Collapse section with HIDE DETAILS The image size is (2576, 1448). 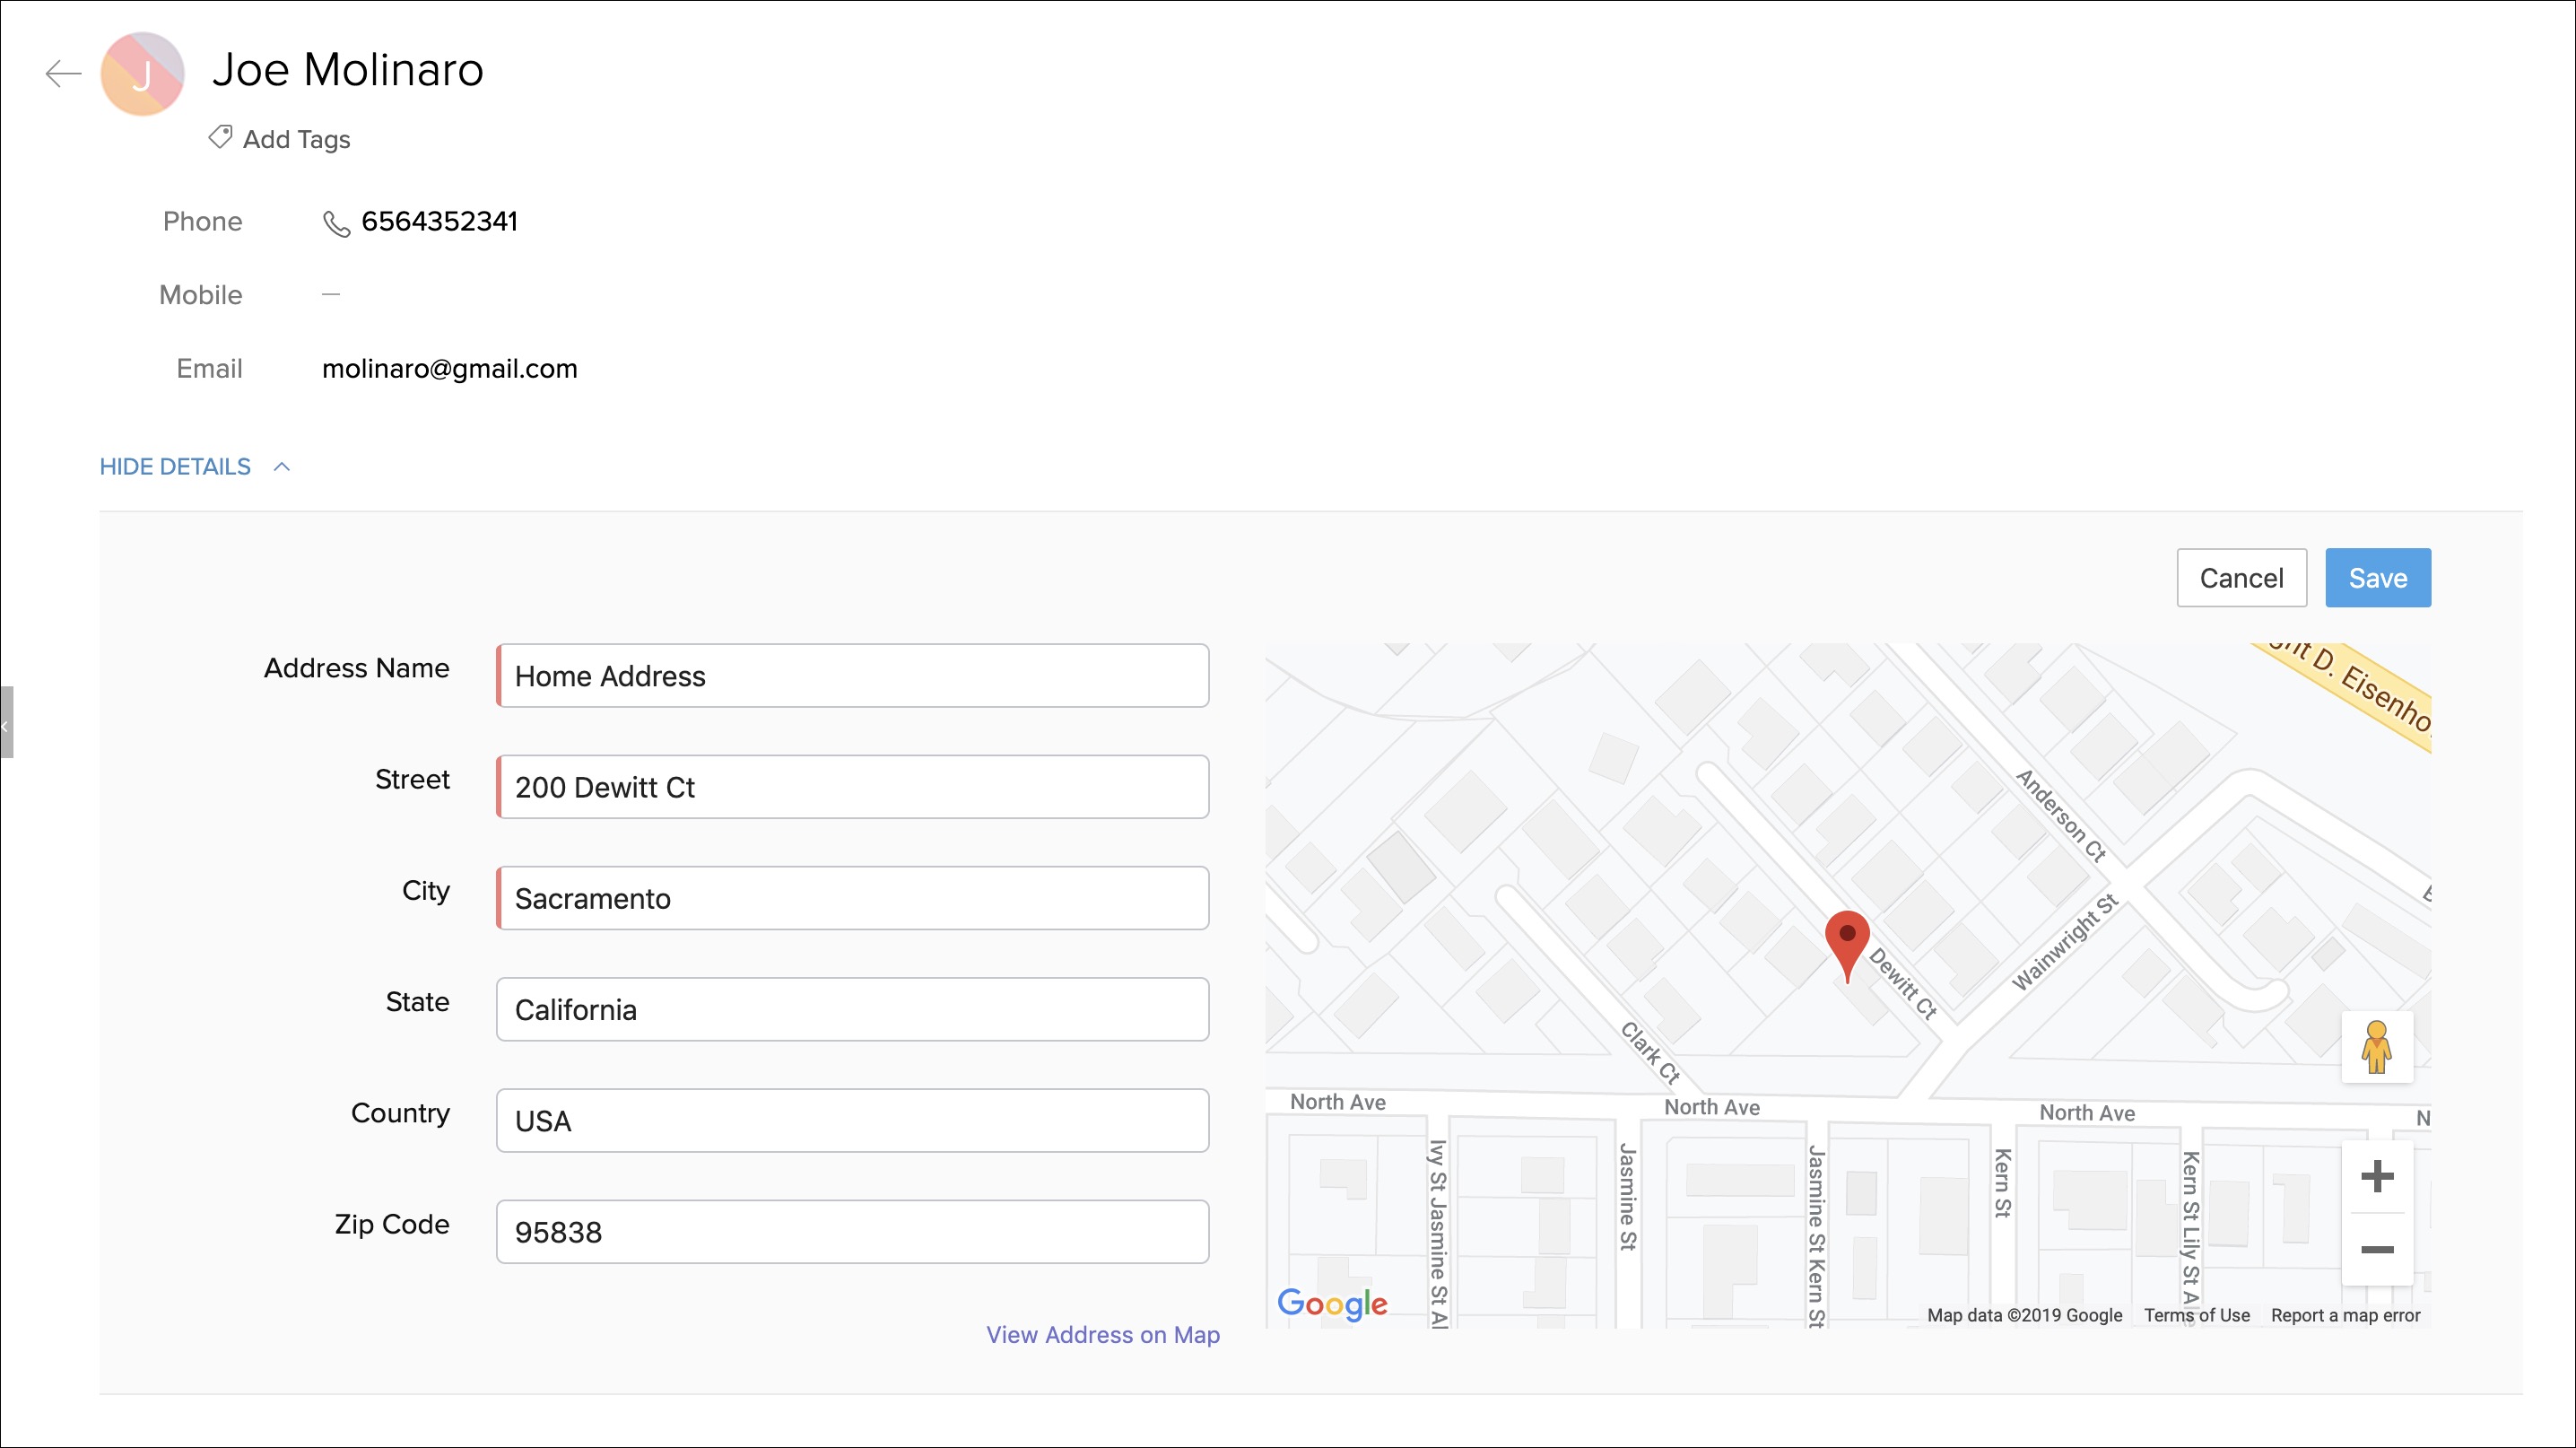click(x=175, y=467)
